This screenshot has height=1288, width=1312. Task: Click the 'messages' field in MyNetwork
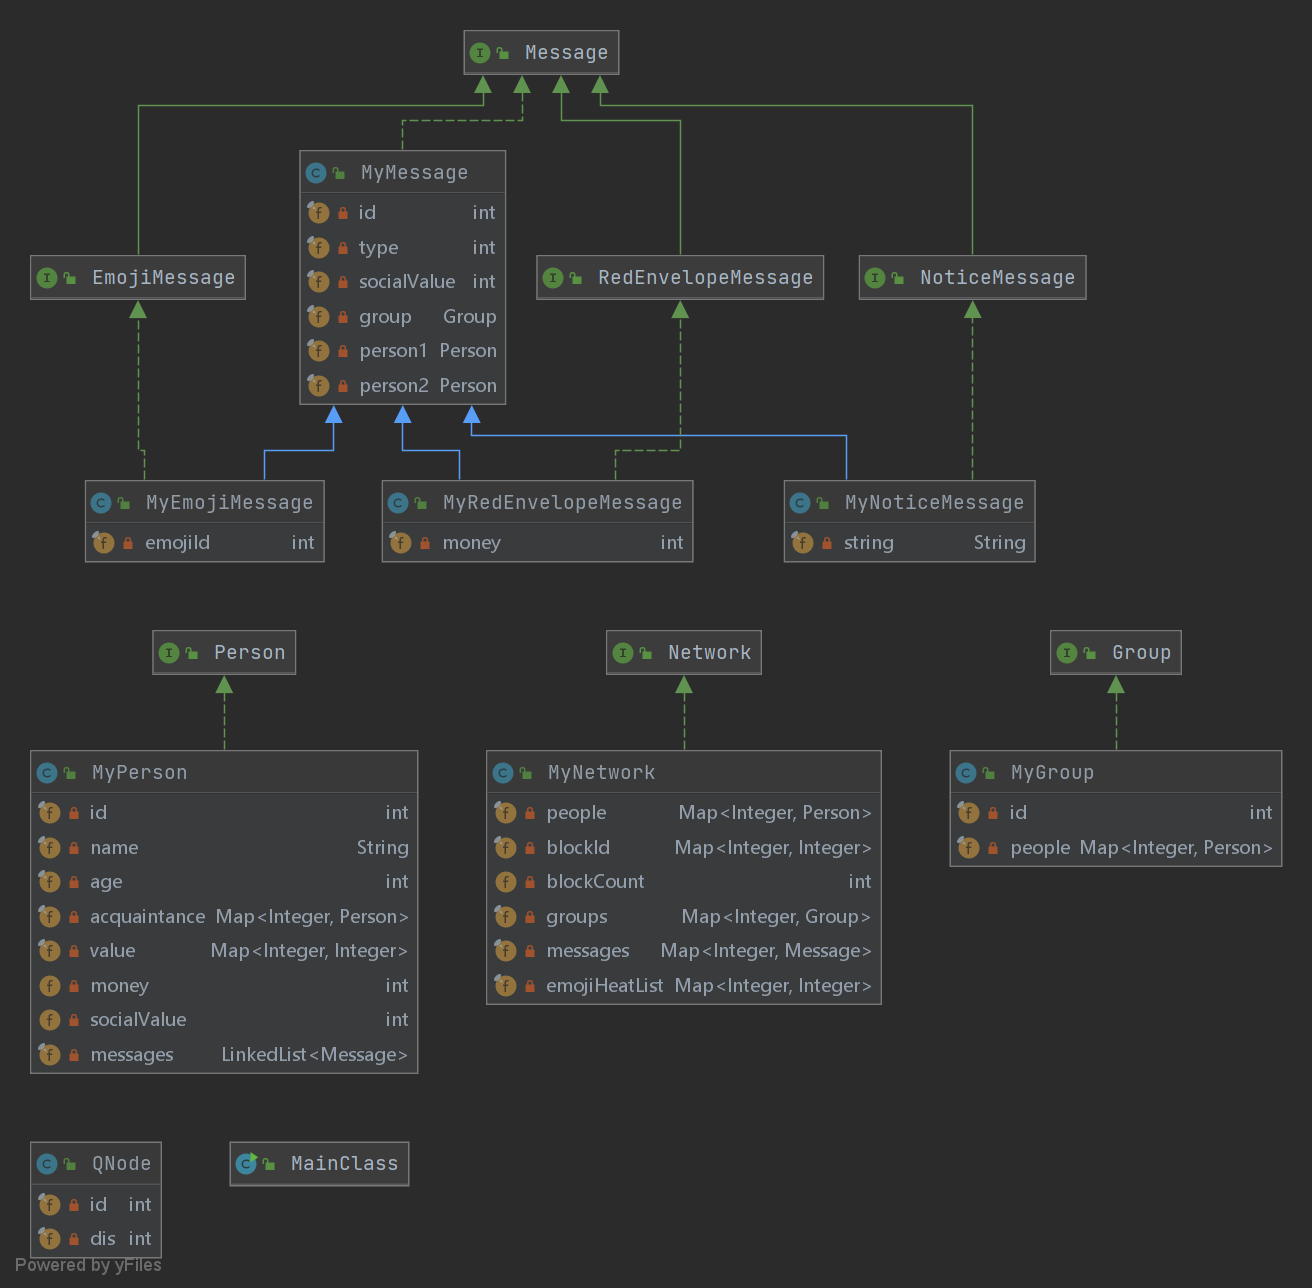pyautogui.click(x=589, y=951)
